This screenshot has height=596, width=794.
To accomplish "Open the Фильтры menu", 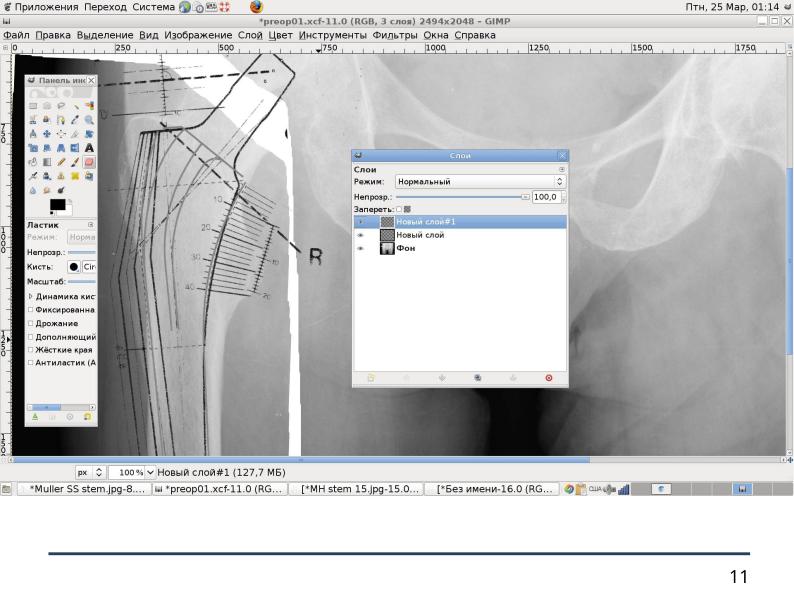I will (394, 35).
